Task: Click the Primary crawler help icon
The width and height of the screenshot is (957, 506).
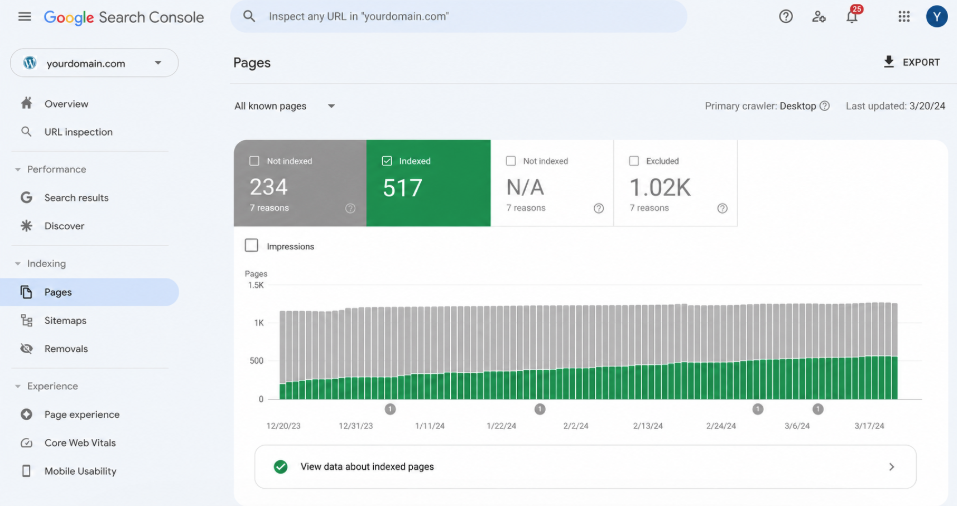Action: pos(825,106)
